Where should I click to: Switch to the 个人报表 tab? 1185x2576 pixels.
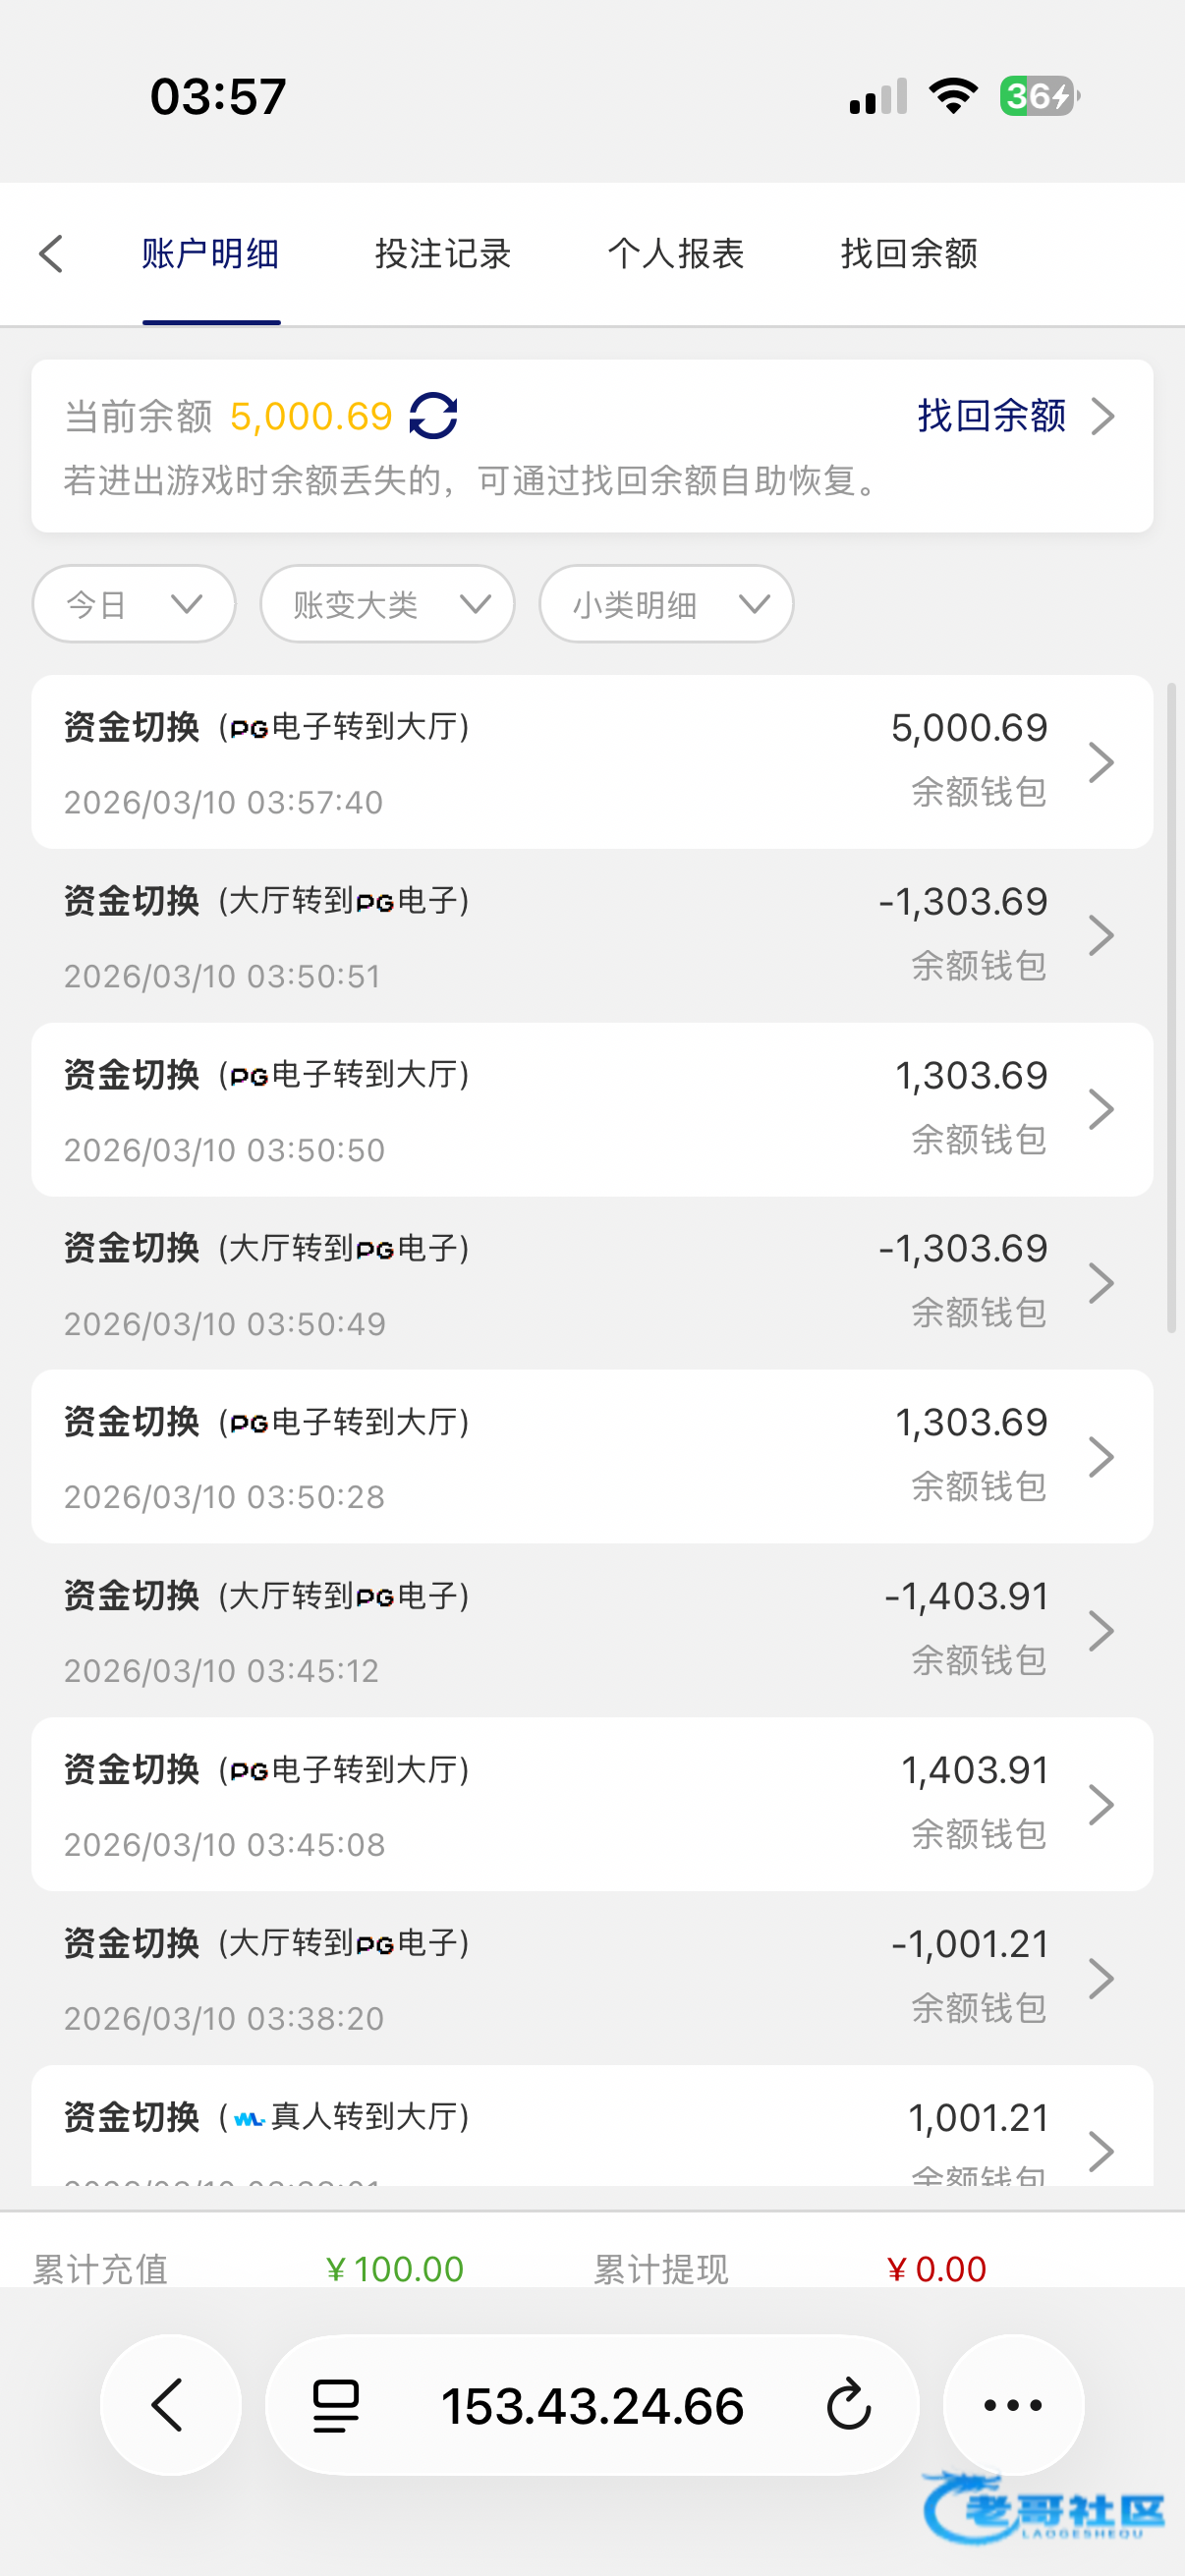pos(676,254)
